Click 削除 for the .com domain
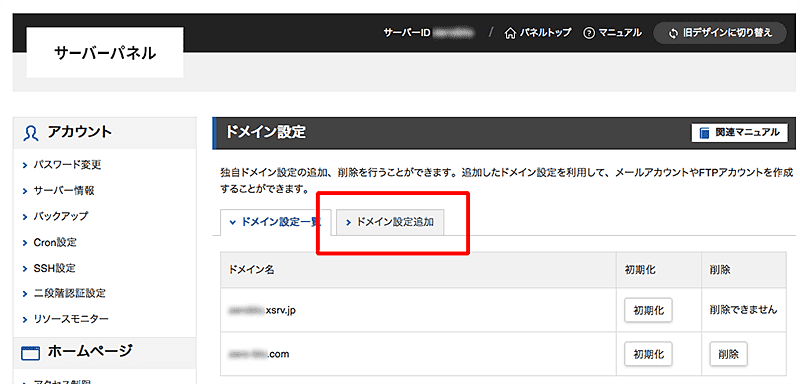Screen dimensions: 800x384 pyautogui.click(x=729, y=353)
